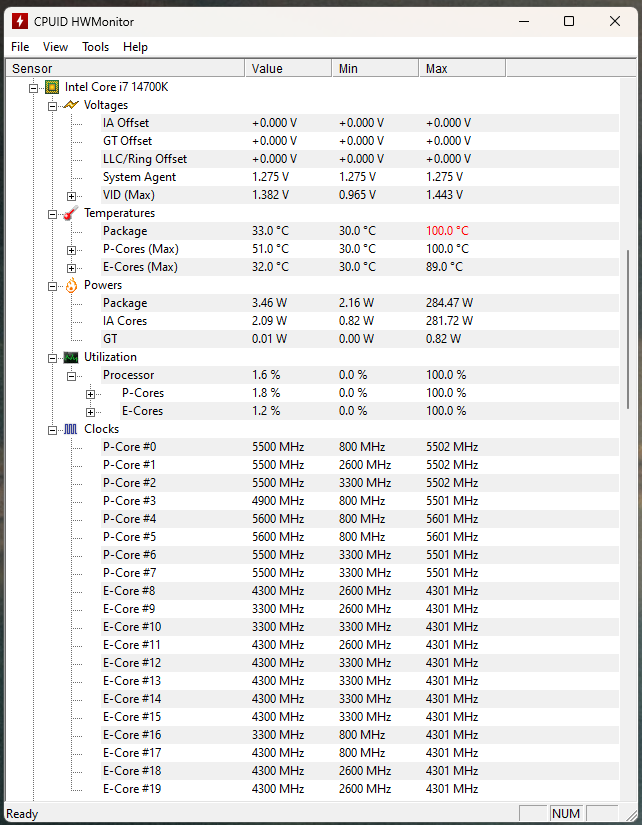Screen dimensions: 642x825
Task: Click the Voltages lightning bolt icon
Action: [x=70, y=105]
